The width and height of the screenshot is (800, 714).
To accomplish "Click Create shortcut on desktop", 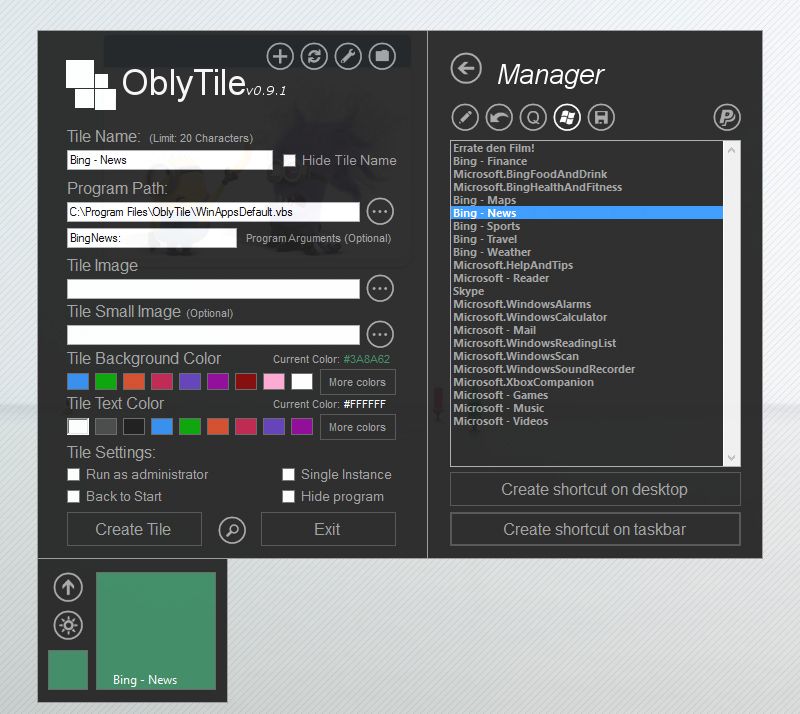I will tap(595, 489).
